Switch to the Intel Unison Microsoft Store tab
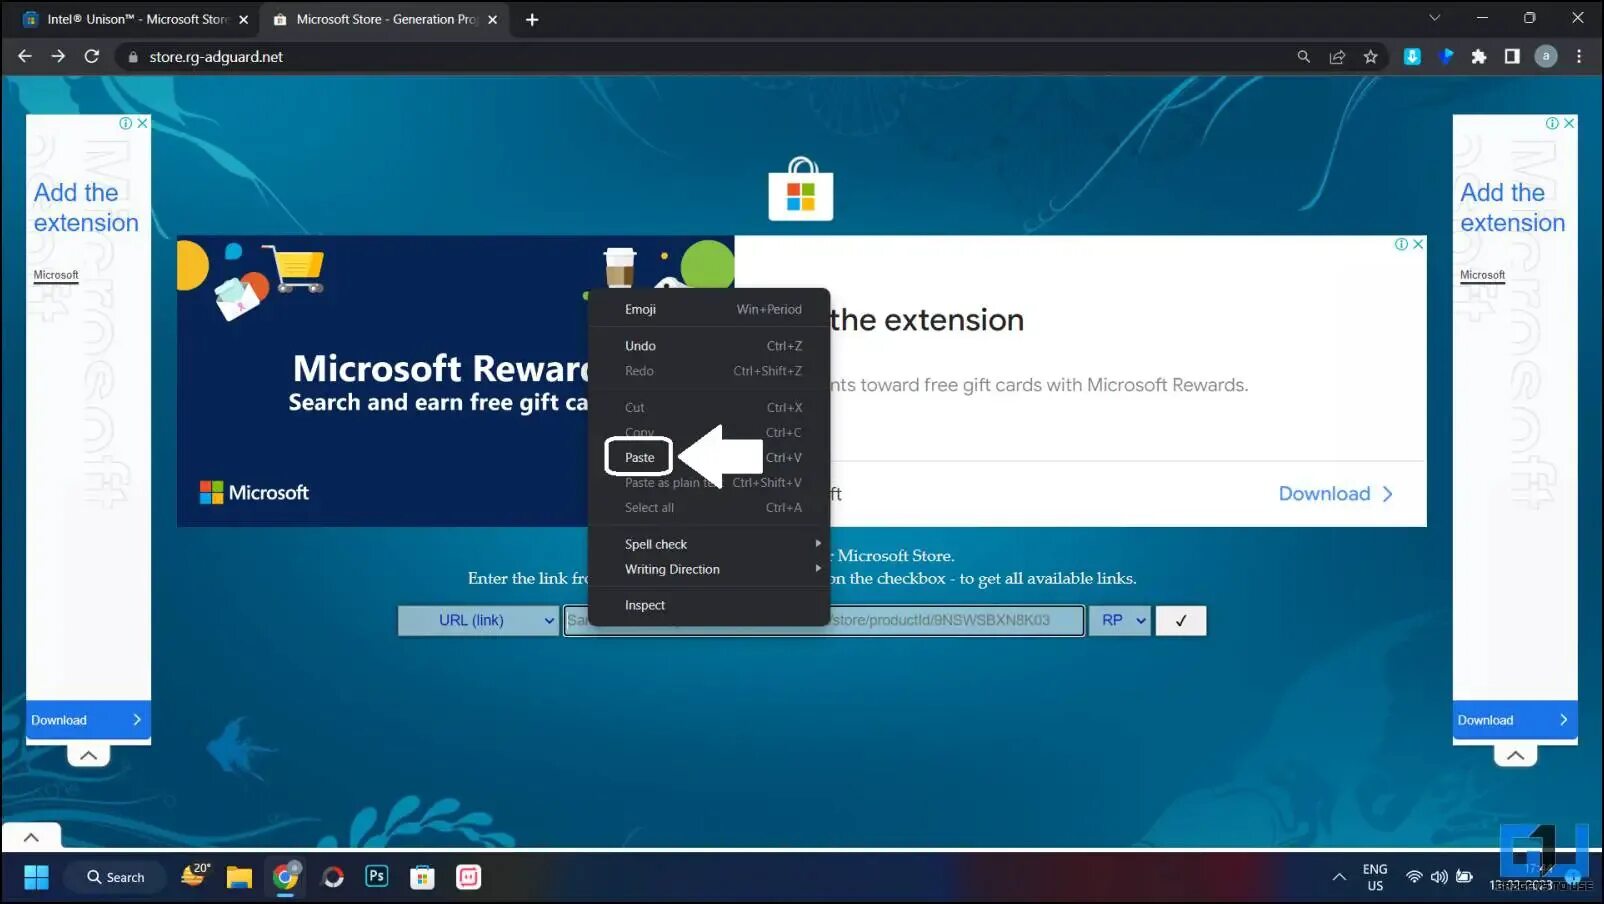This screenshot has width=1604, height=904. point(136,20)
